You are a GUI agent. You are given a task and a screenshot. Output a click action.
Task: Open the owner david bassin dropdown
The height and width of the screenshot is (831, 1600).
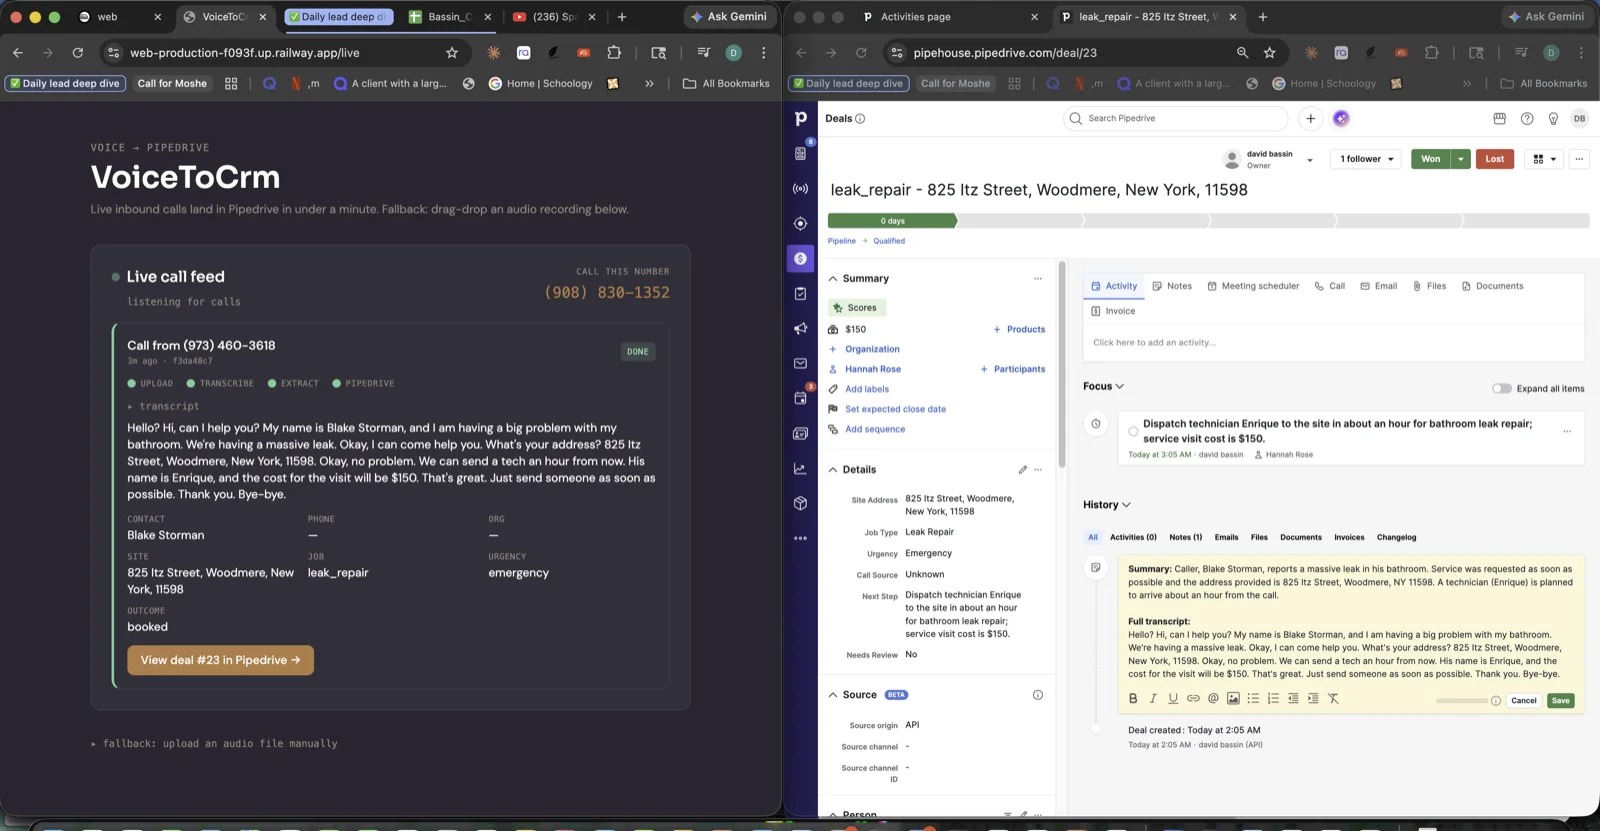coord(1310,160)
